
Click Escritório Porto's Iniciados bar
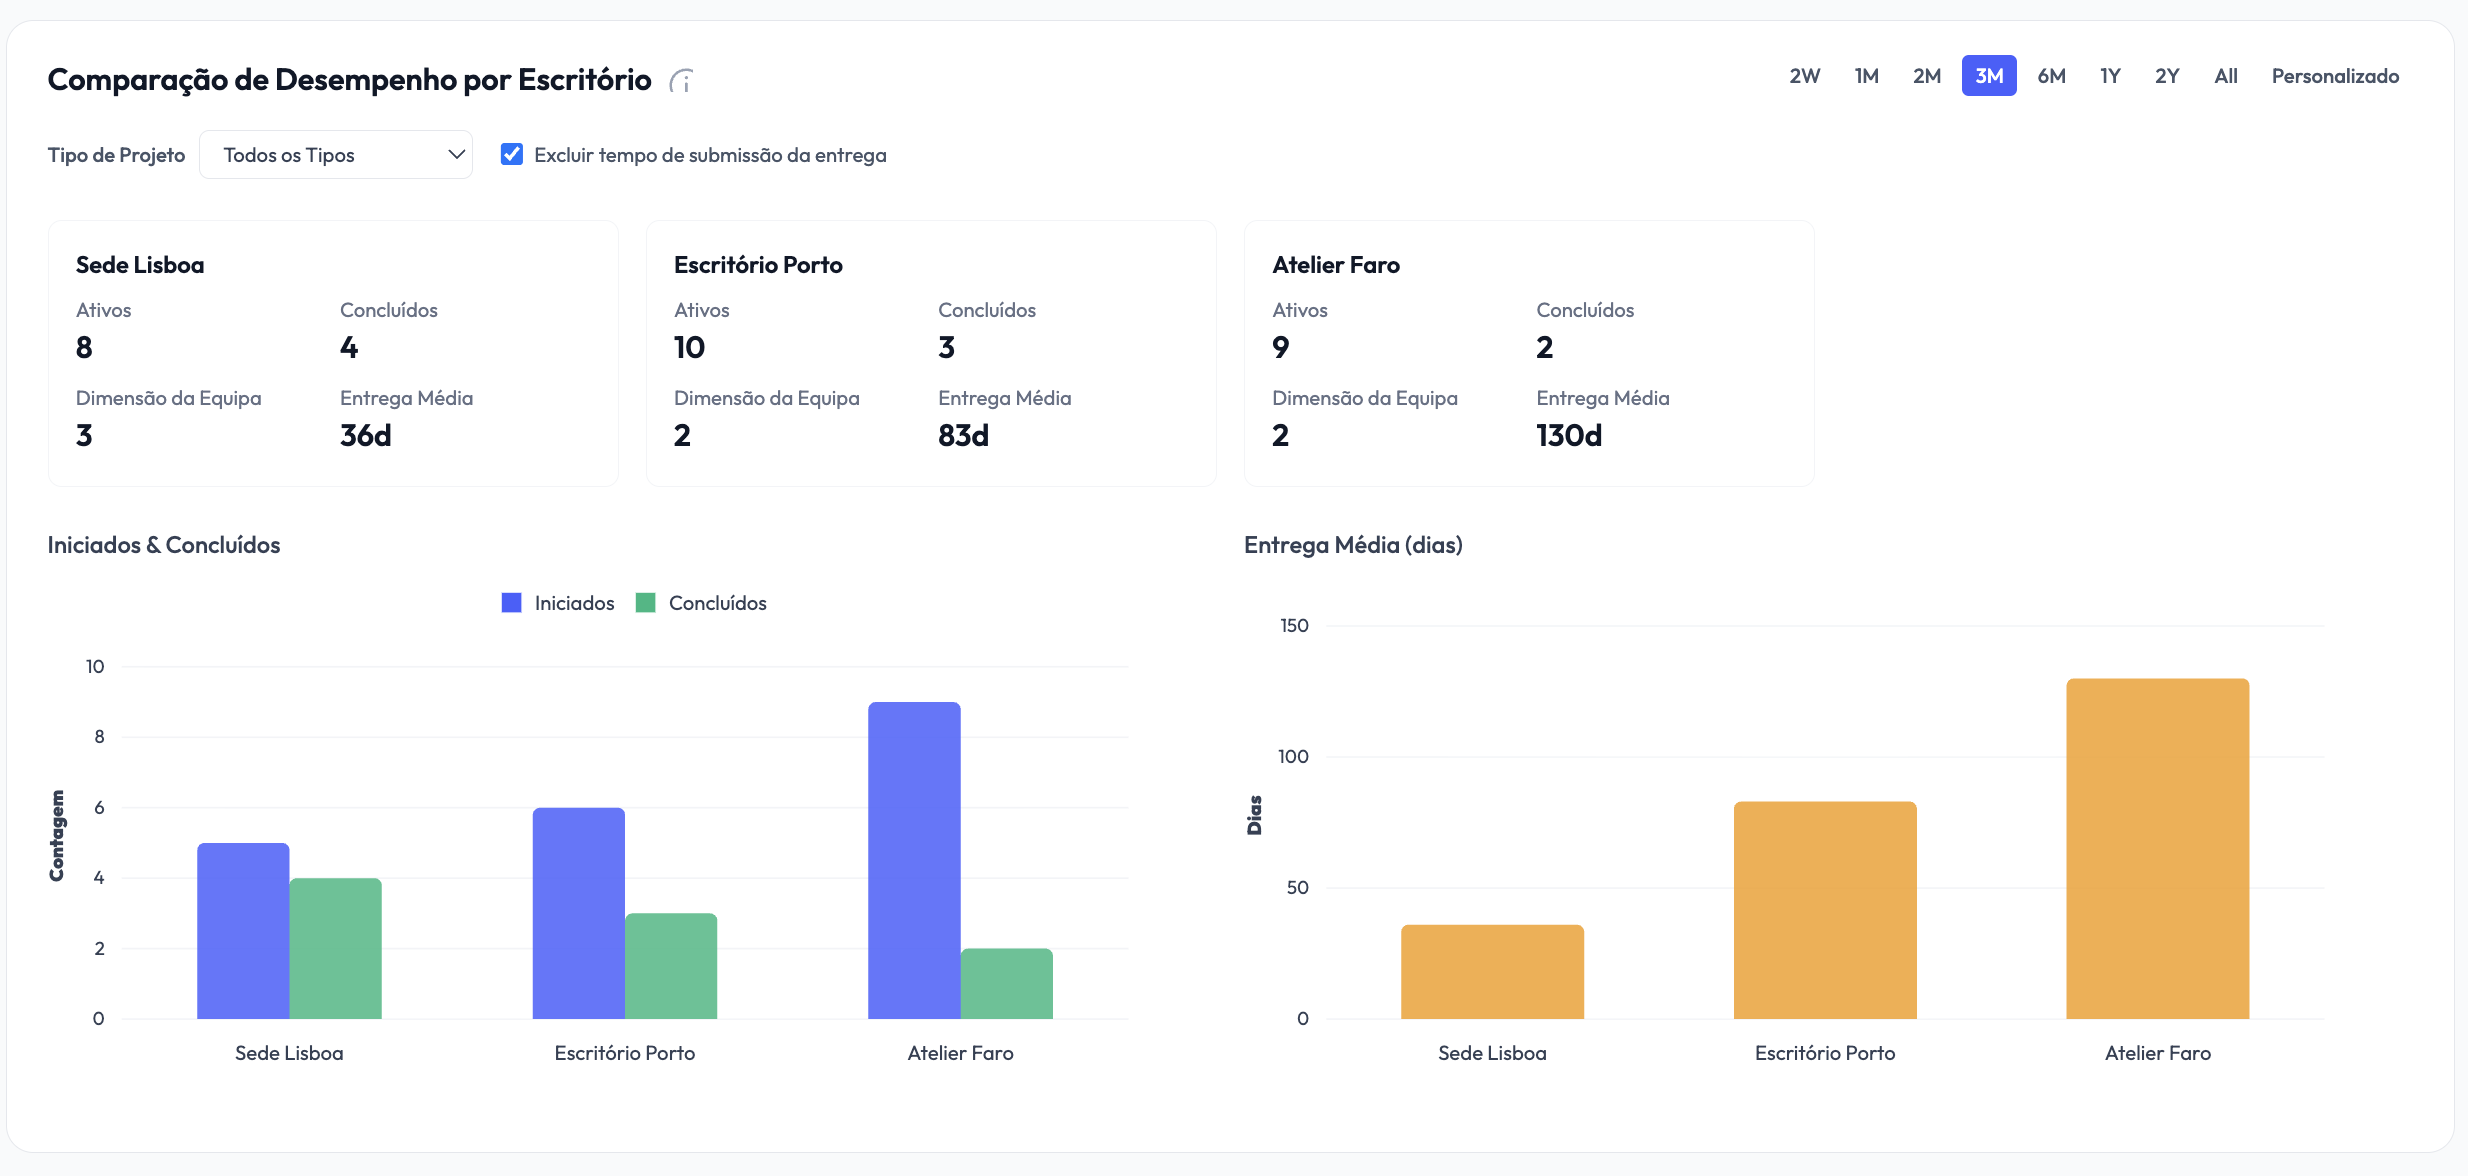(578, 910)
